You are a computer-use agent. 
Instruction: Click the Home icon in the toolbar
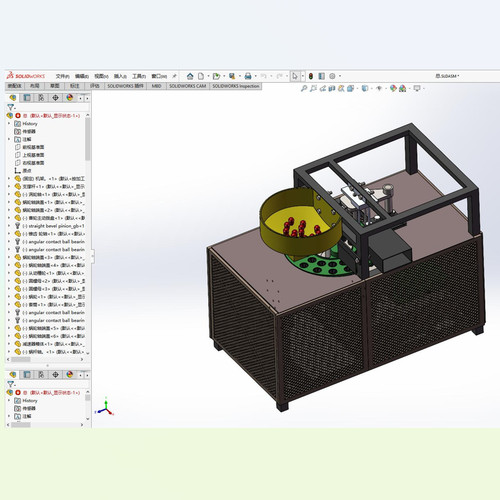190,76
